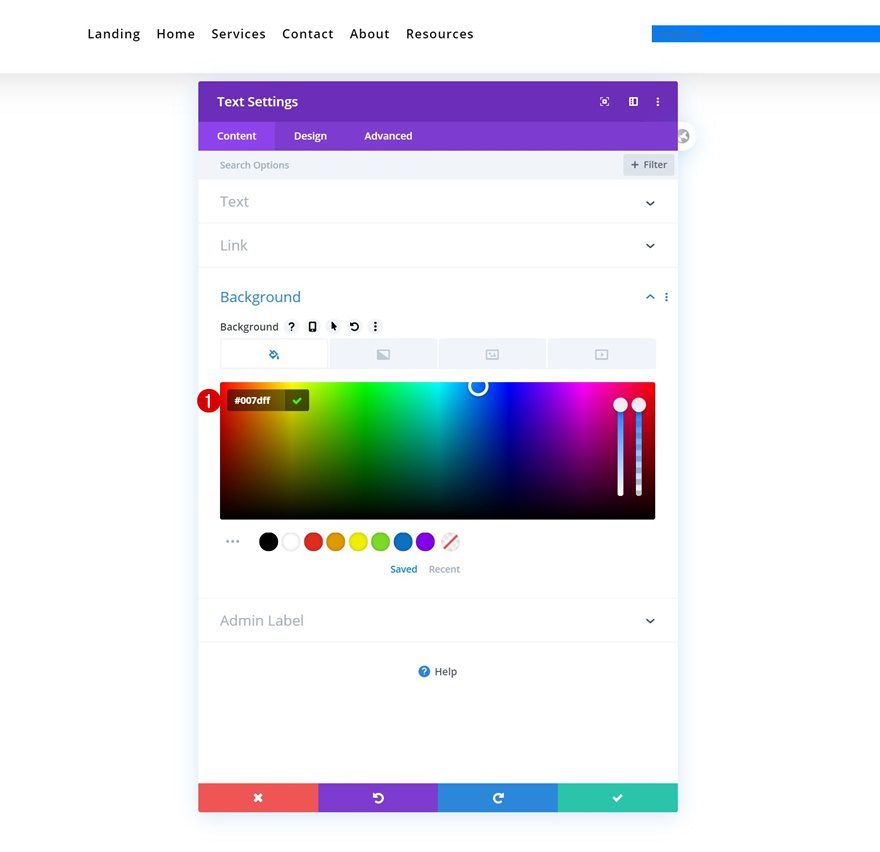Pick the purple color swatch
Viewport: 880px width, 852px height.
[x=424, y=541]
